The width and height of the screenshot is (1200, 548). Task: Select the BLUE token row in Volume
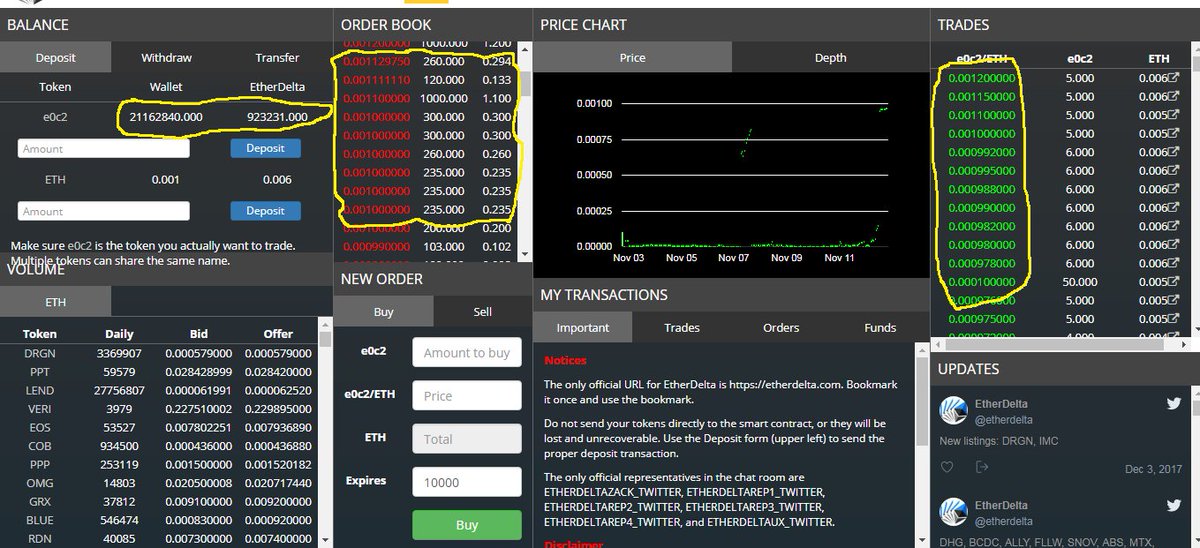click(160, 521)
